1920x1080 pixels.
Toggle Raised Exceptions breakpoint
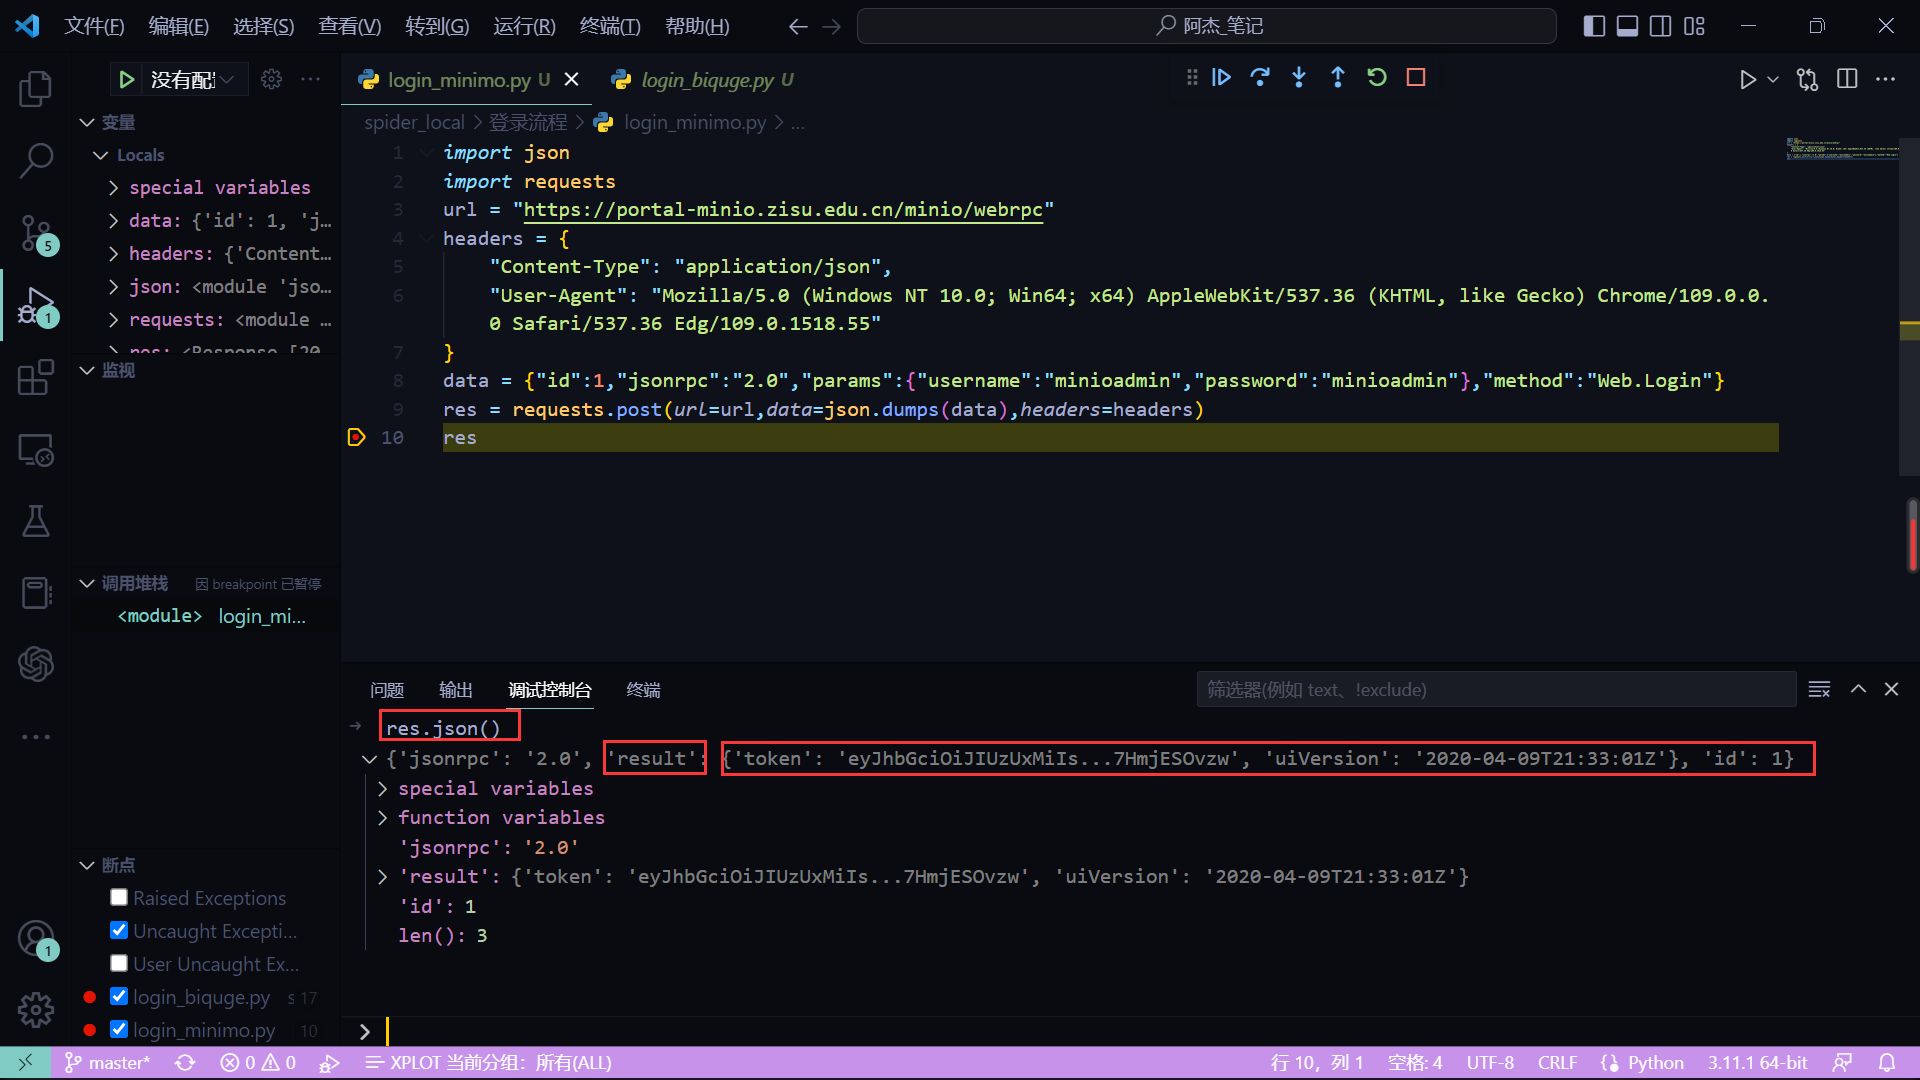point(119,898)
